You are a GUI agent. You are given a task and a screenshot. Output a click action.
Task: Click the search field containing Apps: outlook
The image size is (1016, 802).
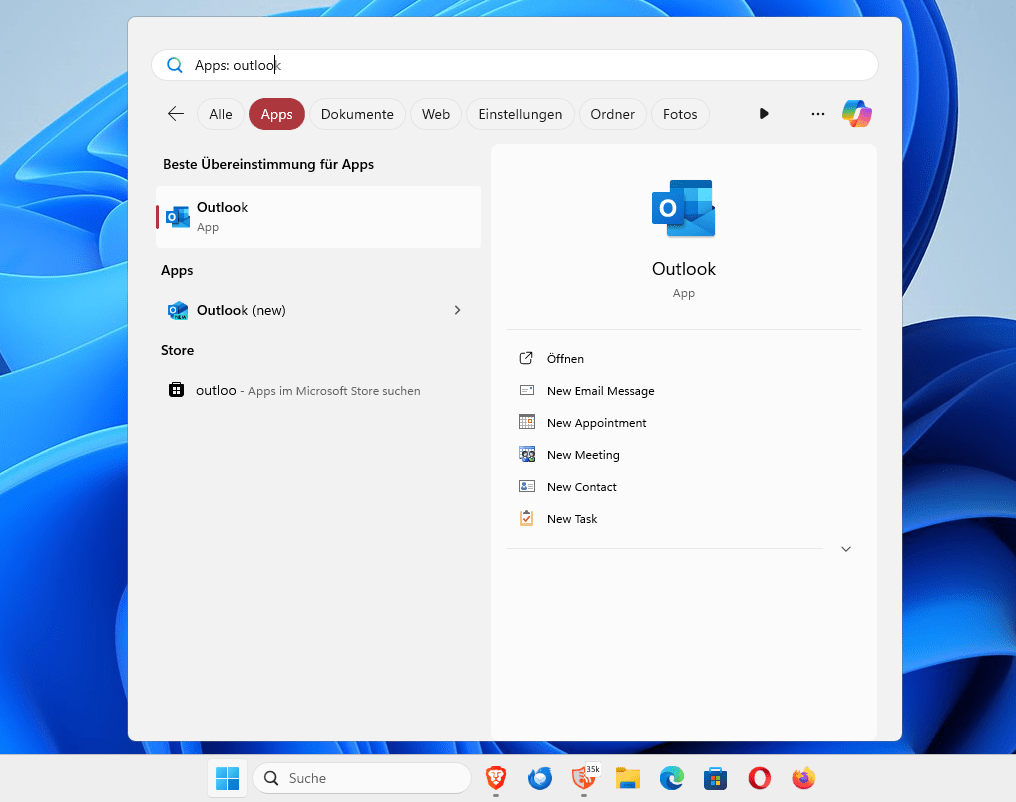(x=514, y=65)
